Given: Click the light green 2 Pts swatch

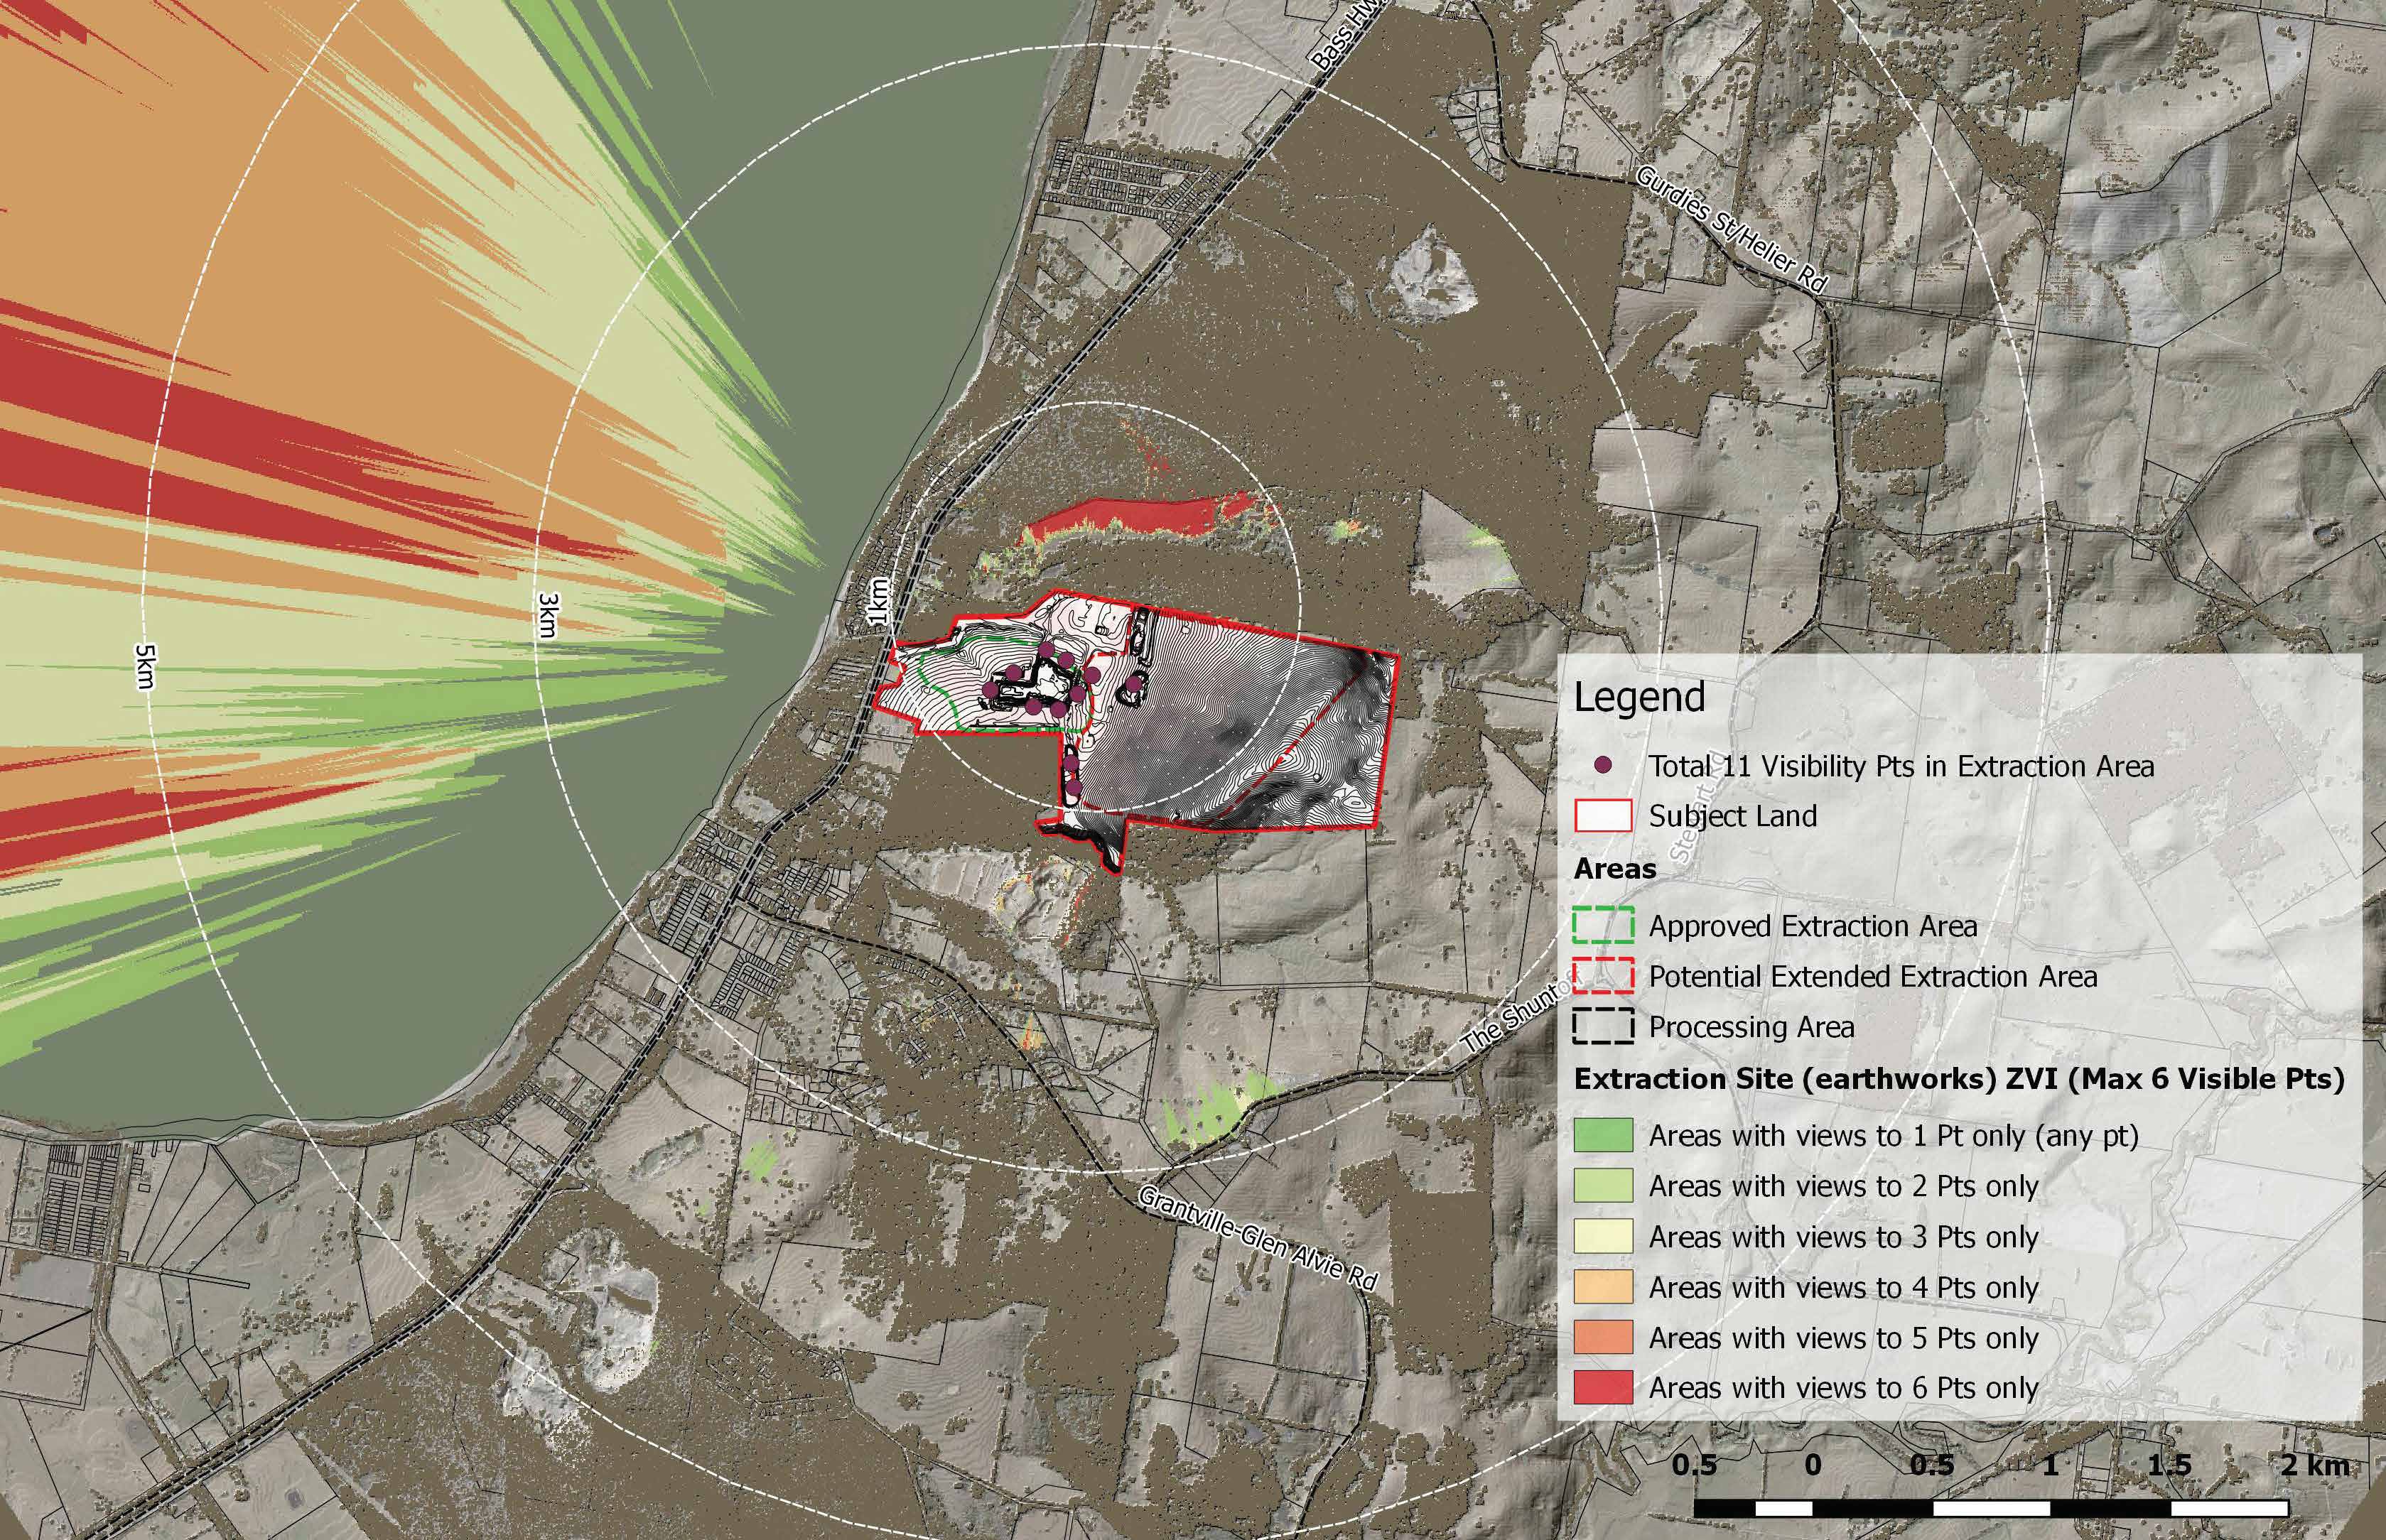Looking at the screenshot, I should click(1603, 1185).
